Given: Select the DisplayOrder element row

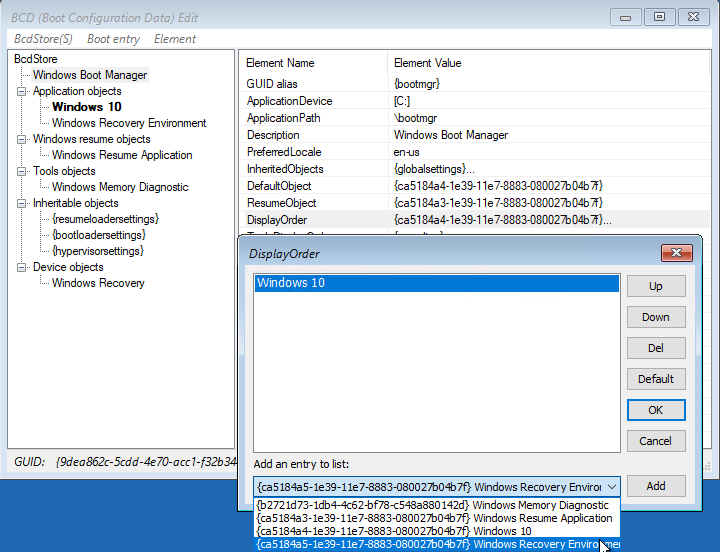Looking at the screenshot, I should click(x=474, y=220).
